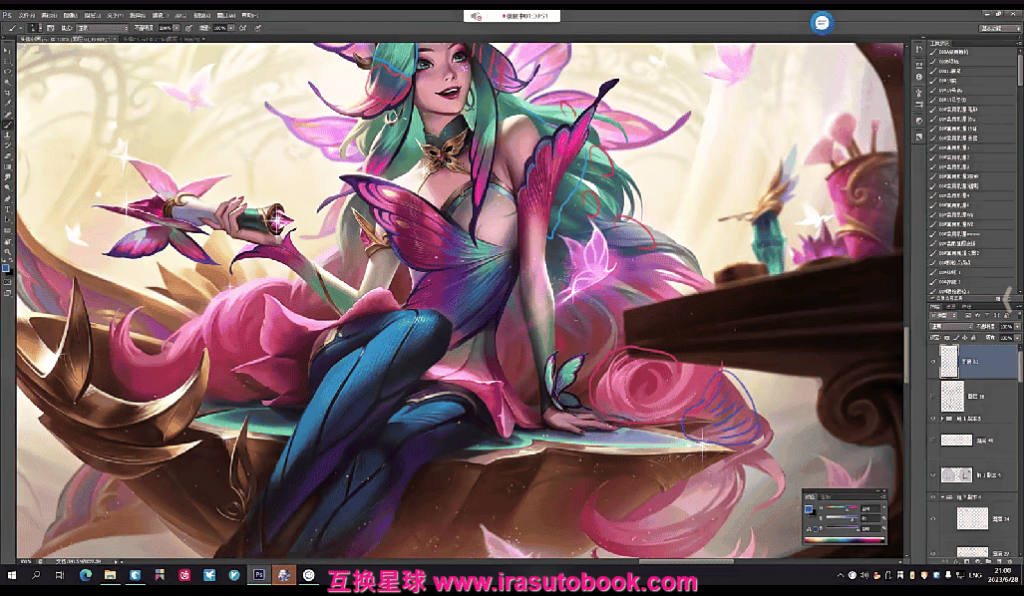
Task: Open the Brush panel toggle icon
Action: click(50, 28)
